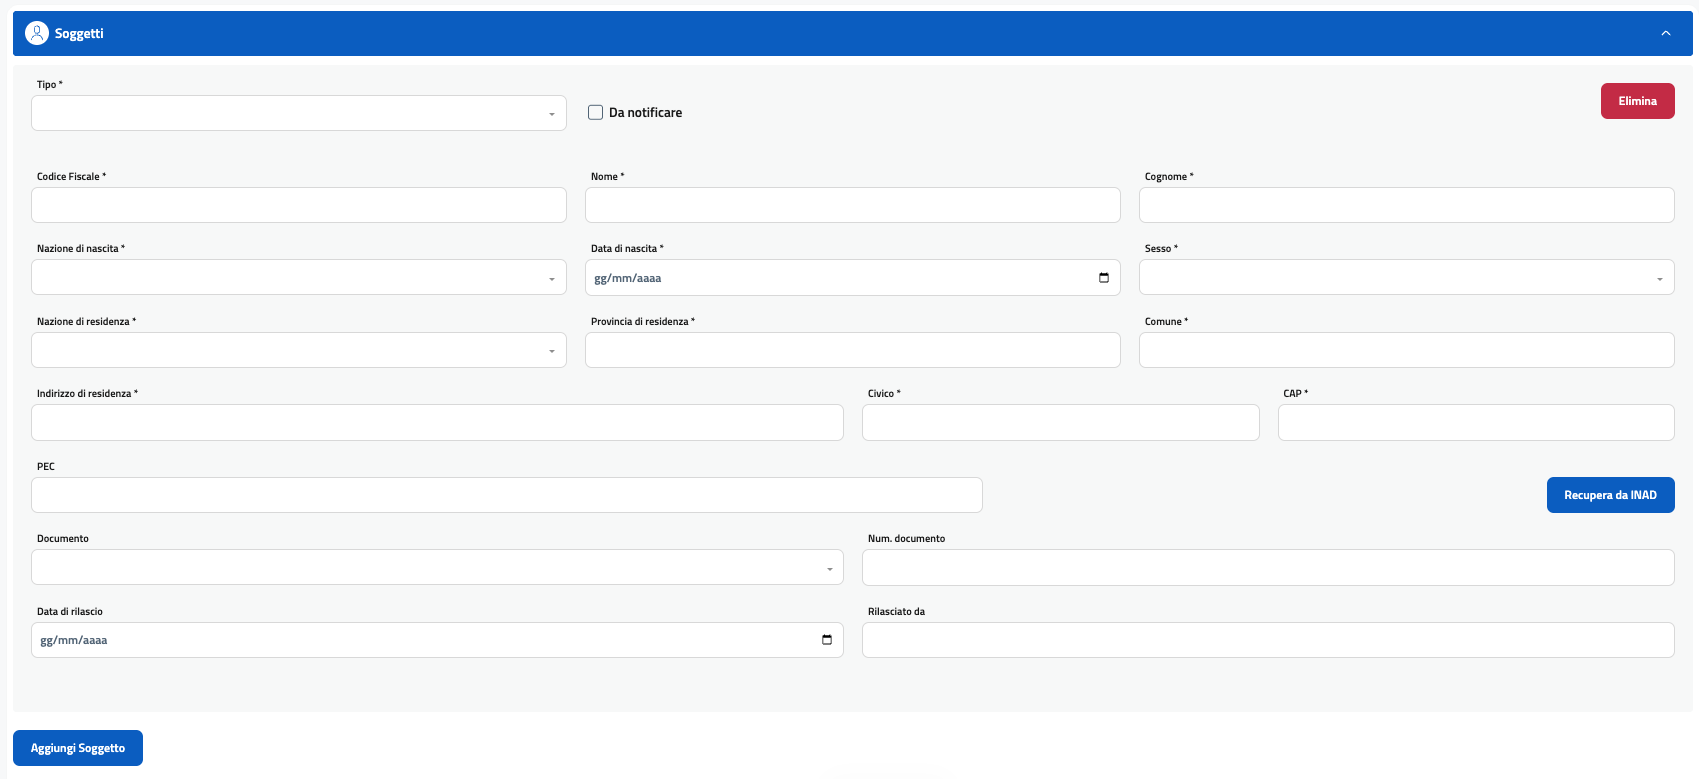Screen dimensions: 1699x779
Task: Click the Recupera da INAD button
Action: (x=1610, y=495)
